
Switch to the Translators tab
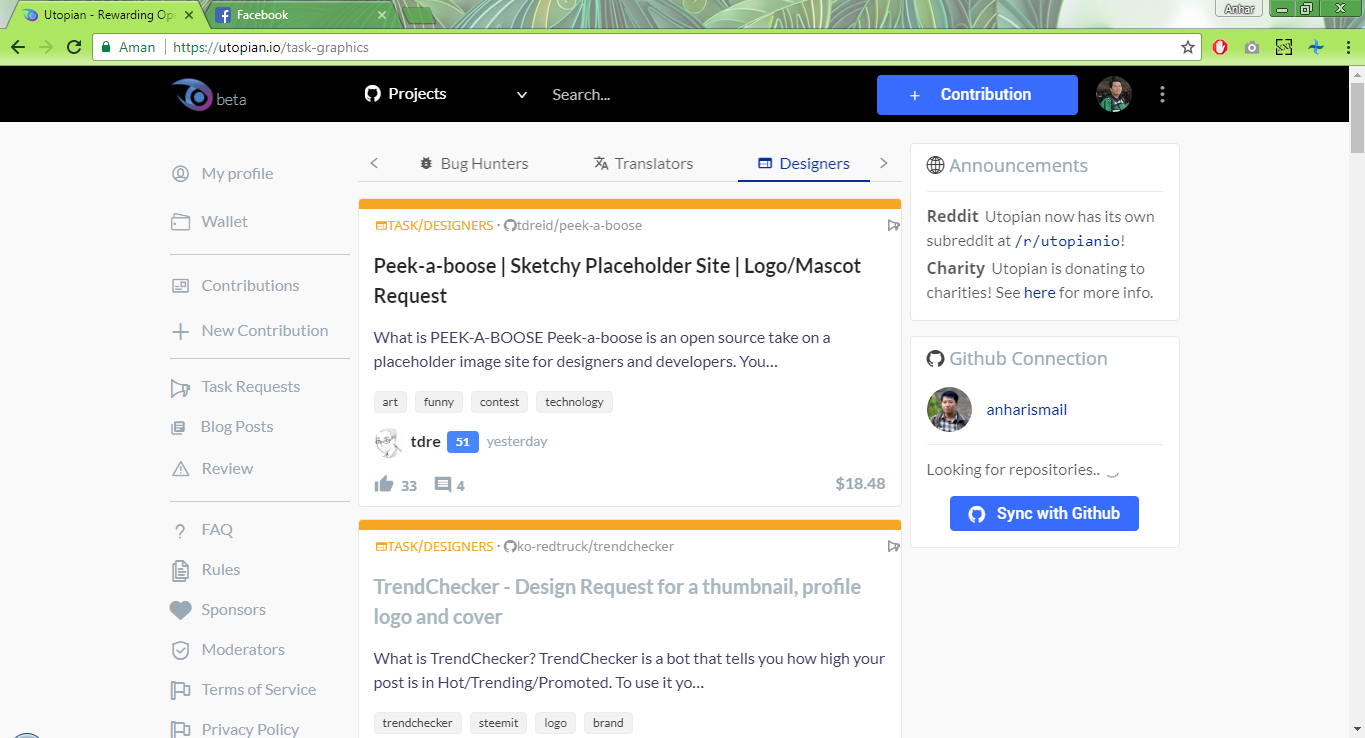(x=643, y=164)
